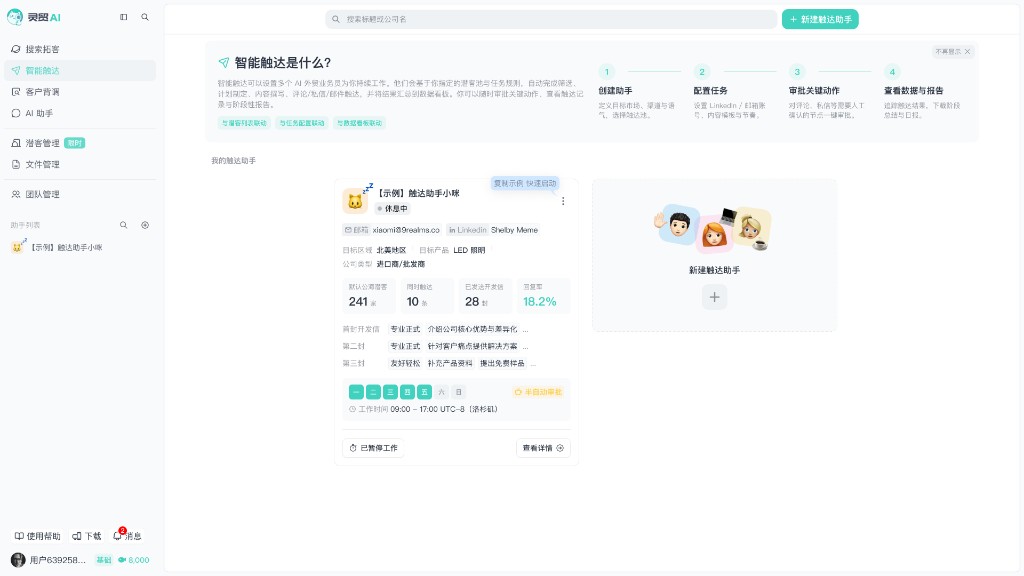This screenshot has height=576, width=1024.
Task: Toggle the Monday 一 workday chip
Action: pos(356,392)
